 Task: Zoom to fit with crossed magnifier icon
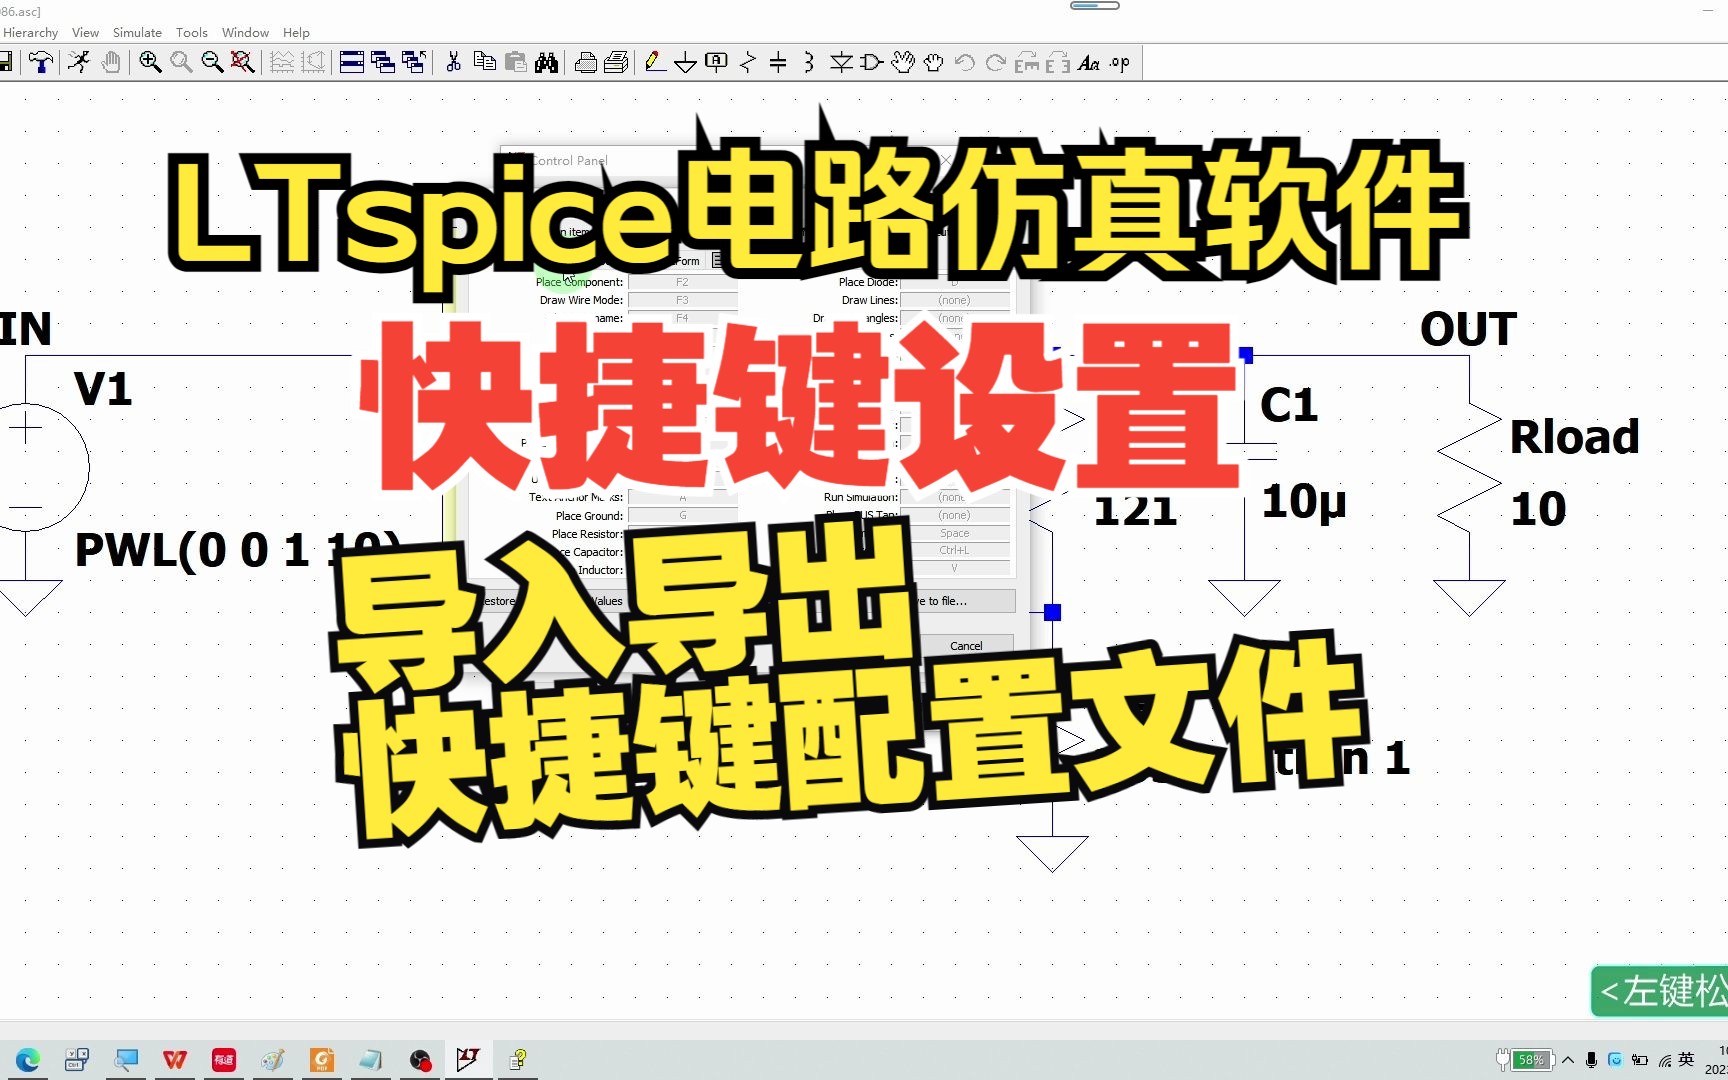[x=242, y=63]
